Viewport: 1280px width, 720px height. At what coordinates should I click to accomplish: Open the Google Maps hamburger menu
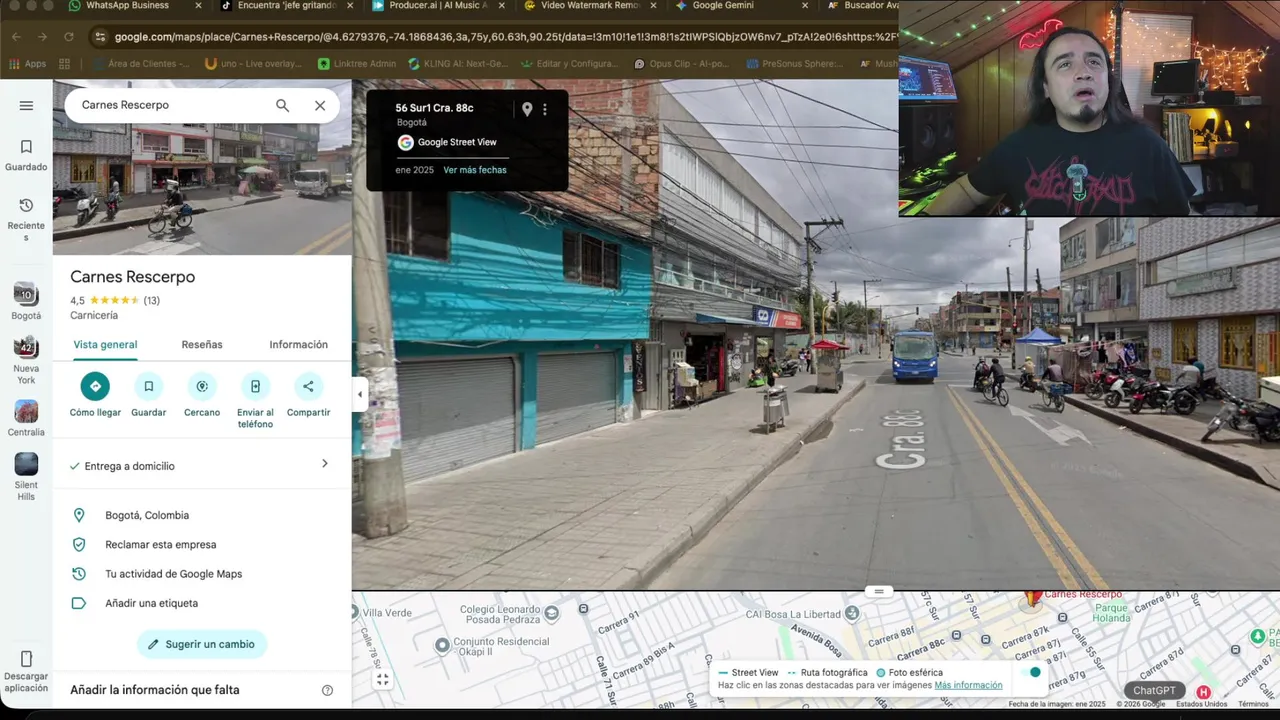click(x=26, y=105)
